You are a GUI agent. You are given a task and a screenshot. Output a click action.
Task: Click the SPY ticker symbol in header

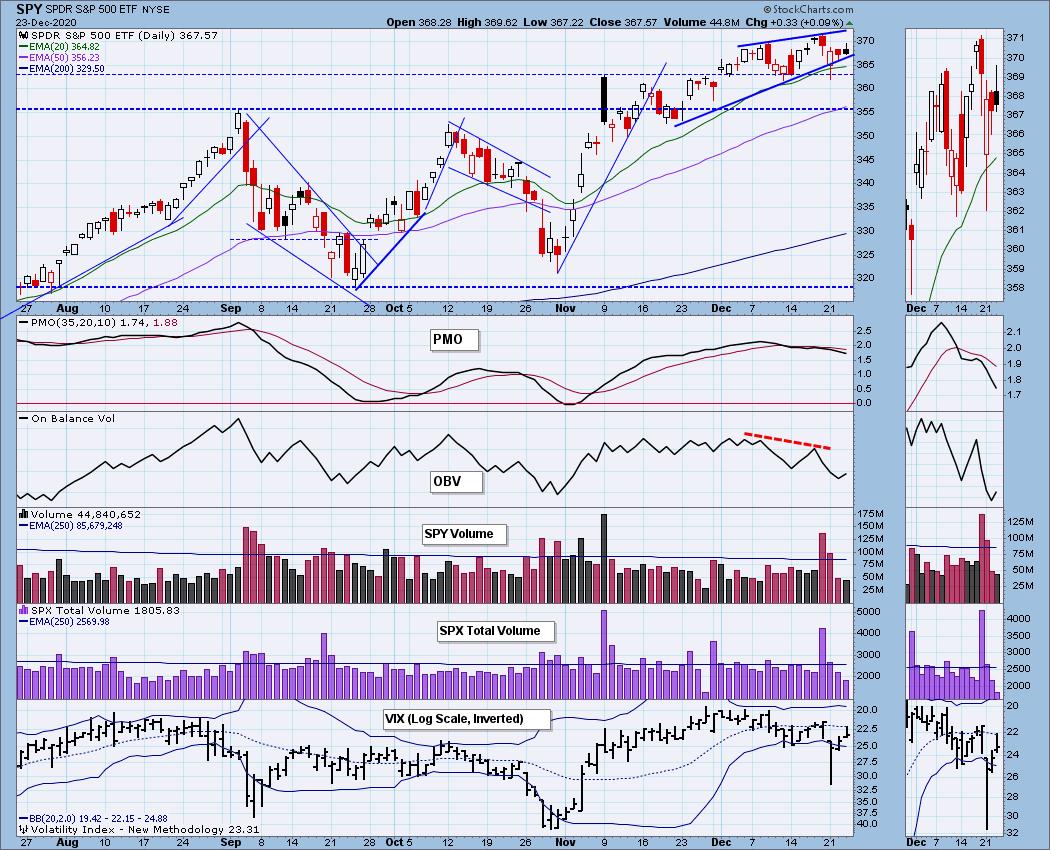(x=29, y=9)
